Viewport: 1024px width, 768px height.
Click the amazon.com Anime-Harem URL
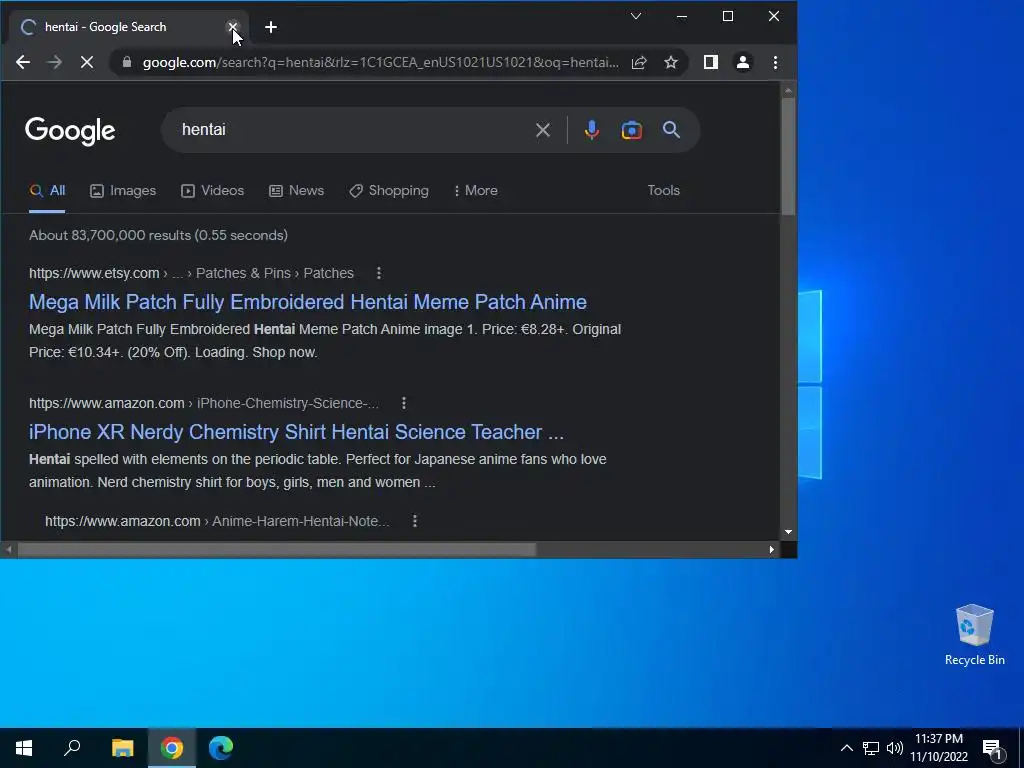[217, 521]
